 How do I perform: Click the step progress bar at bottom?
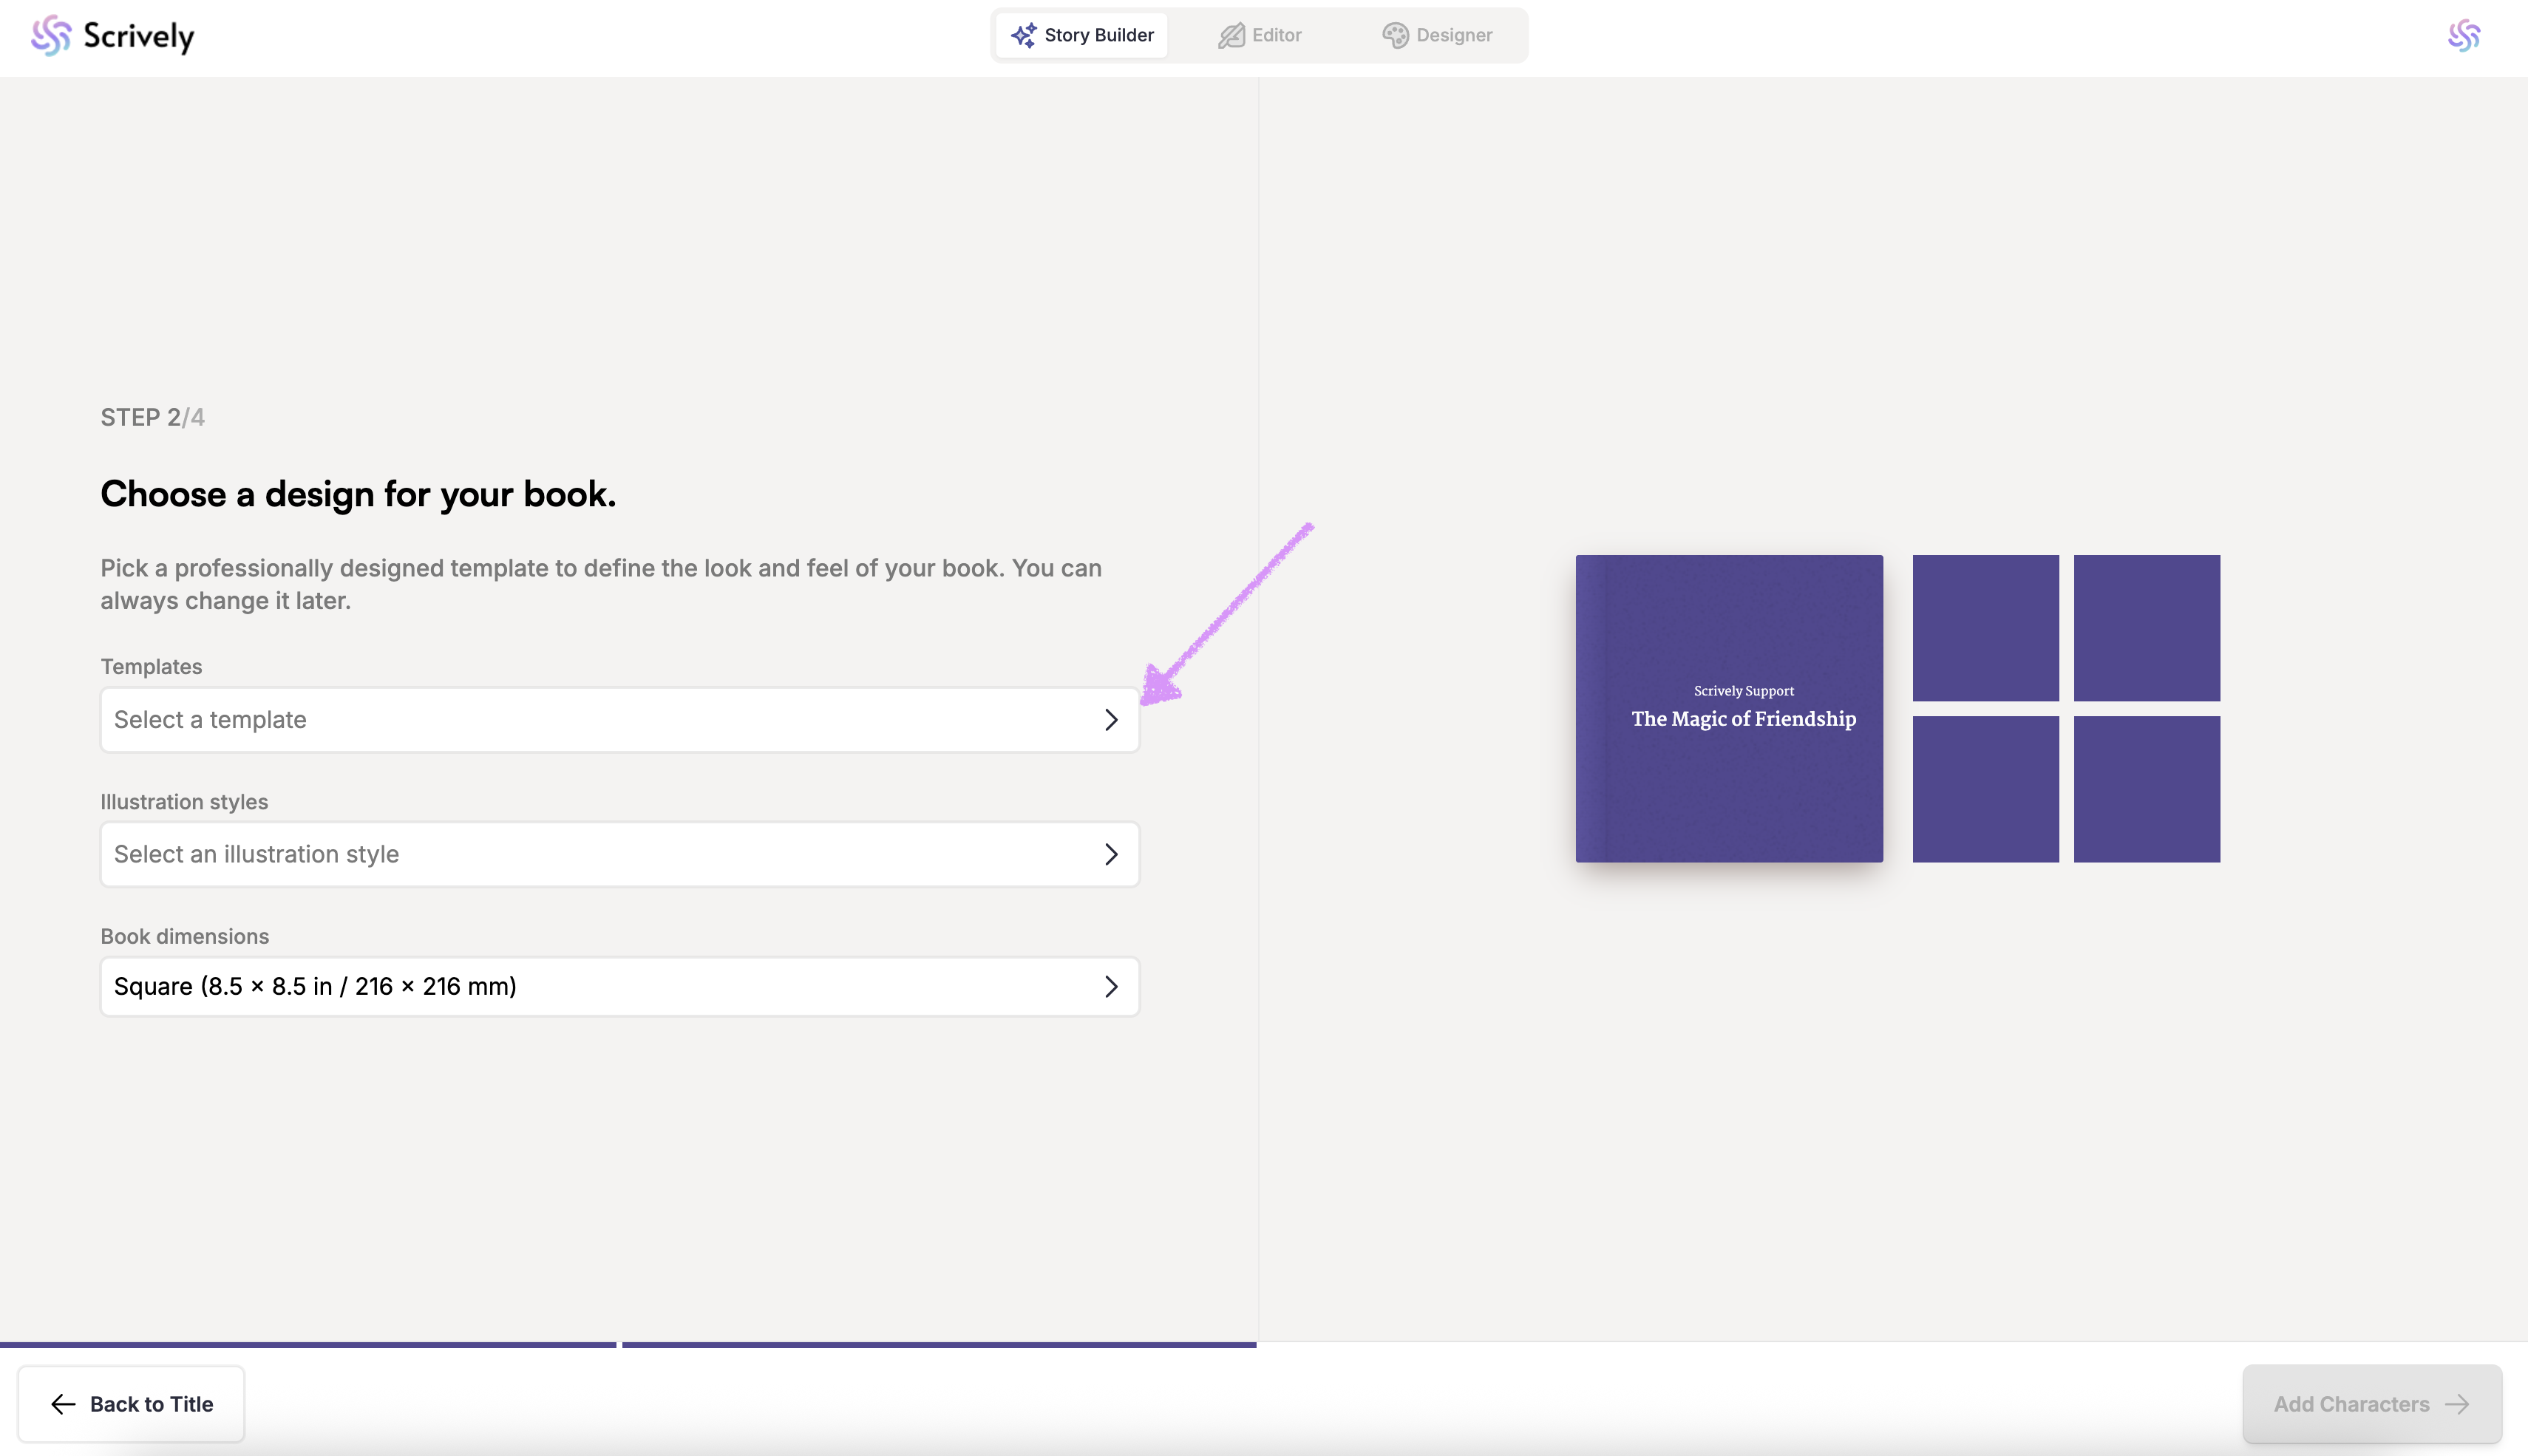[x=628, y=1345]
